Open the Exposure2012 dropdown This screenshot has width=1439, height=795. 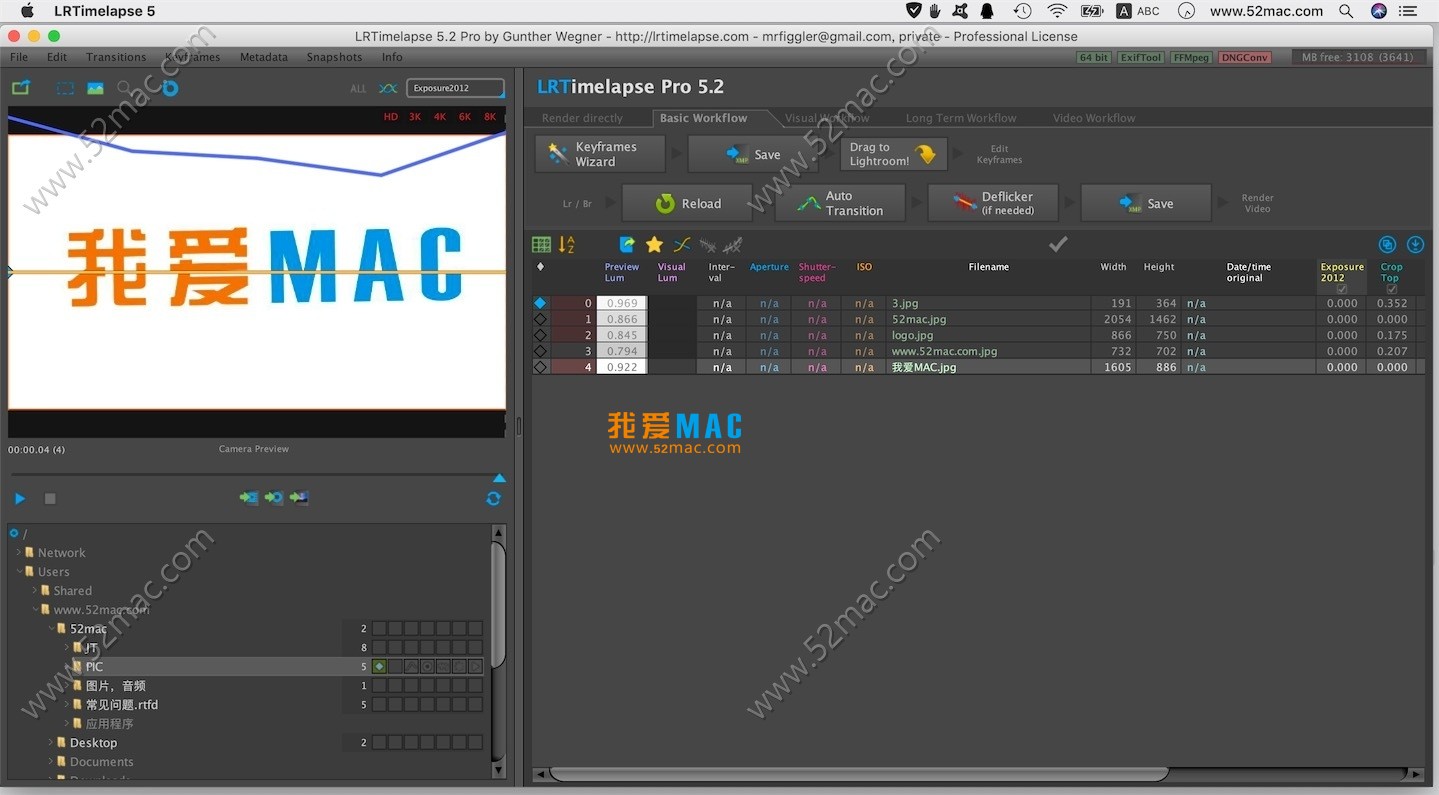tap(455, 88)
